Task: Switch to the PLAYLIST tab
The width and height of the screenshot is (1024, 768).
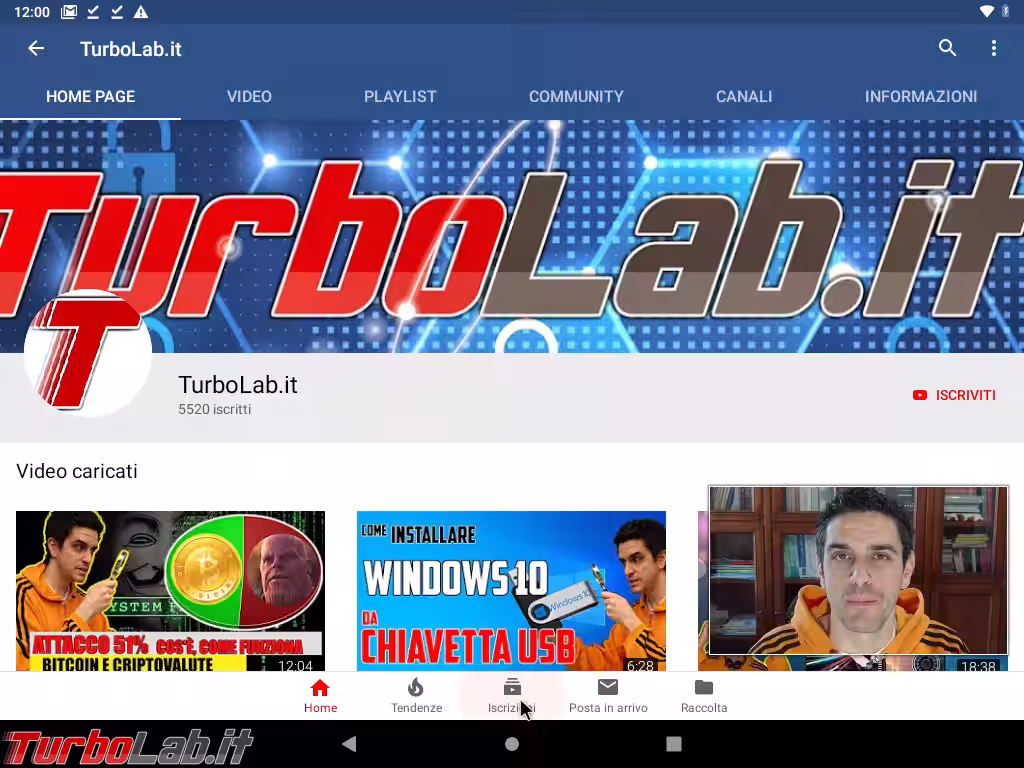Action: [x=400, y=96]
